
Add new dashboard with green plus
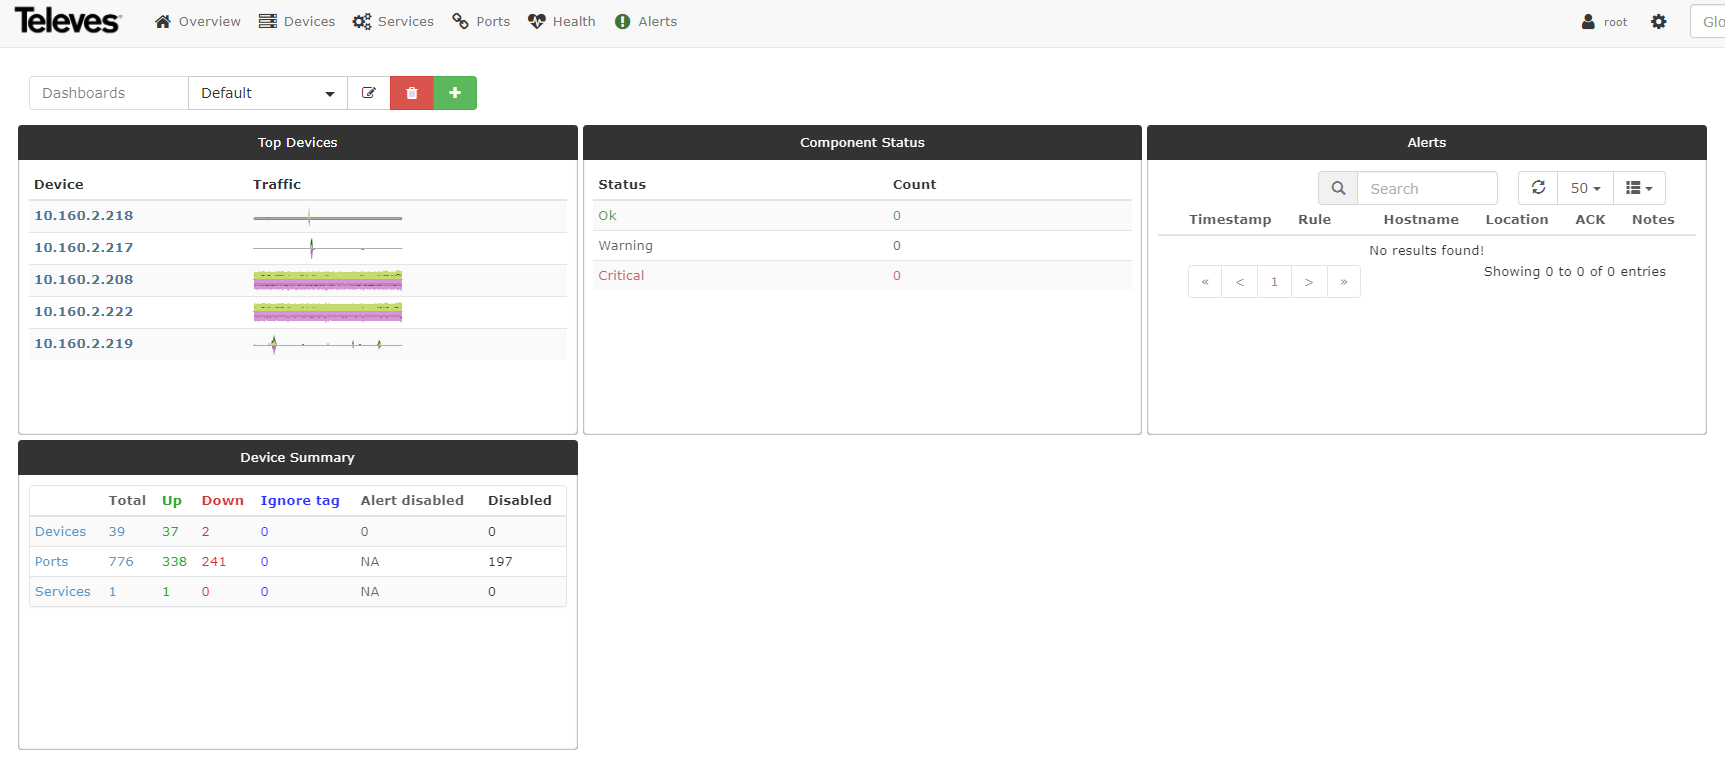455,93
